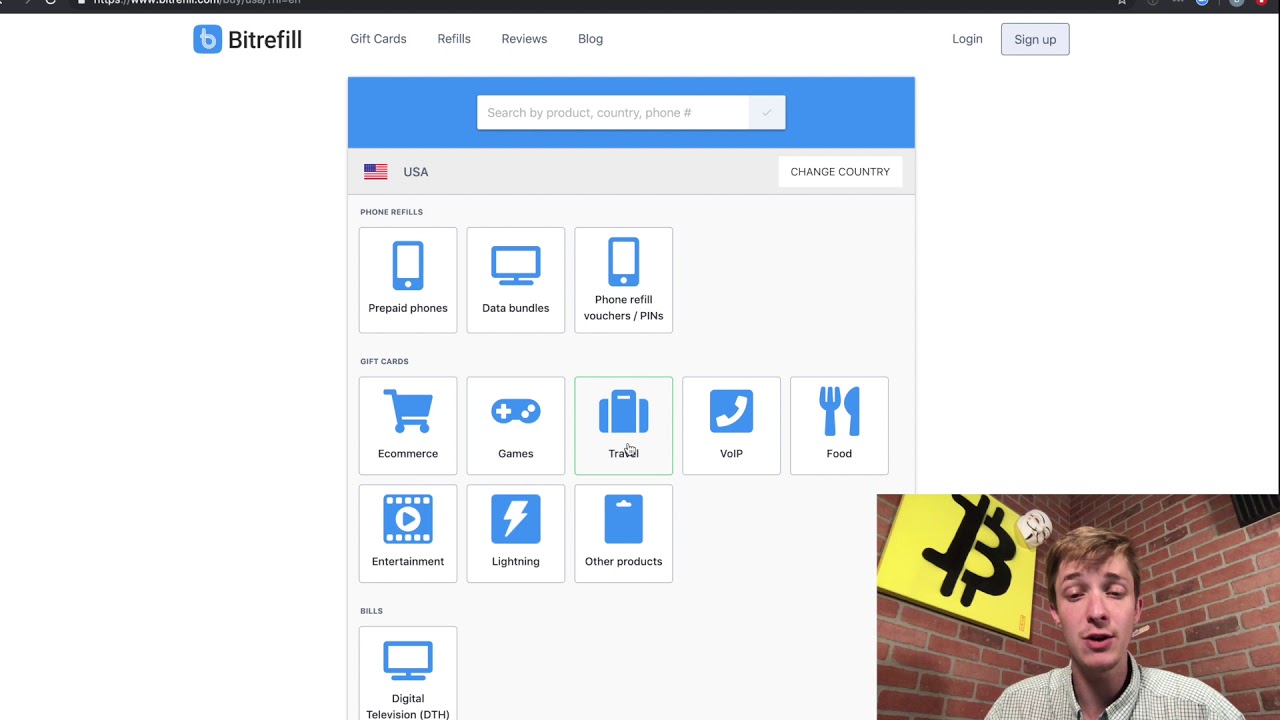Open Data bundles category
This screenshot has width=1280, height=720.
515,280
